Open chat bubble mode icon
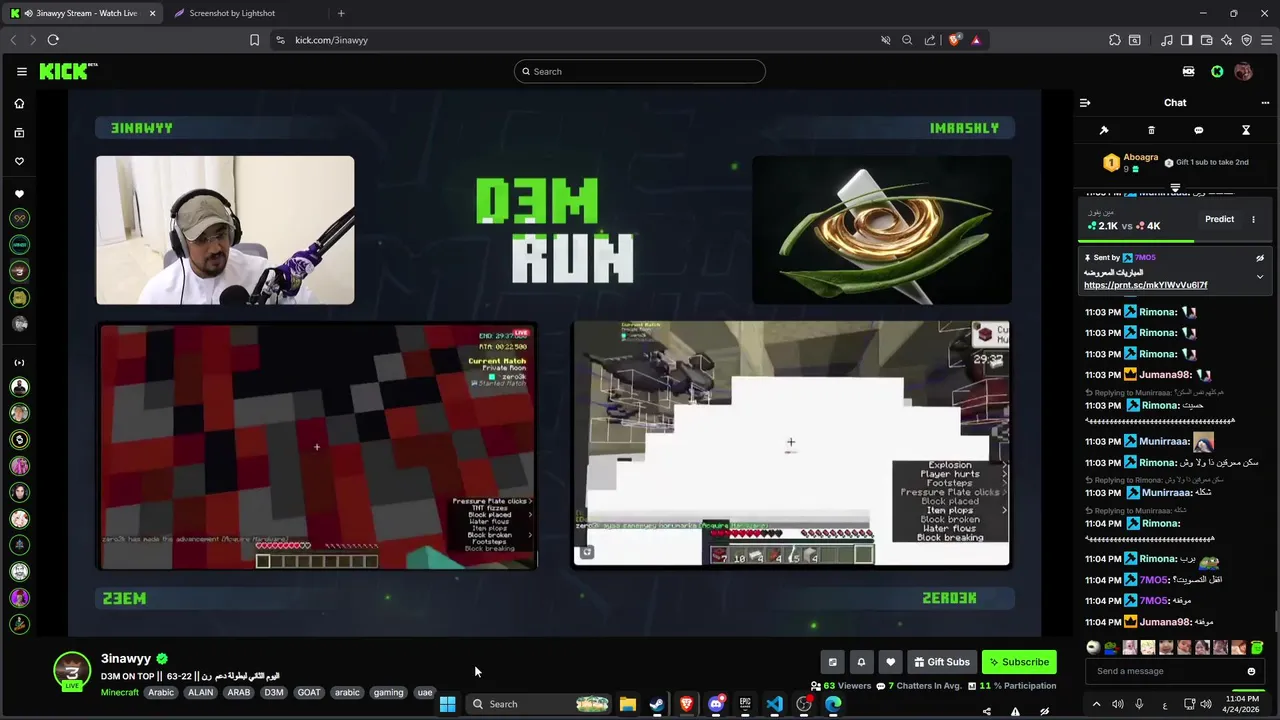Screen dimensions: 1280x720 (x=1198, y=130)
